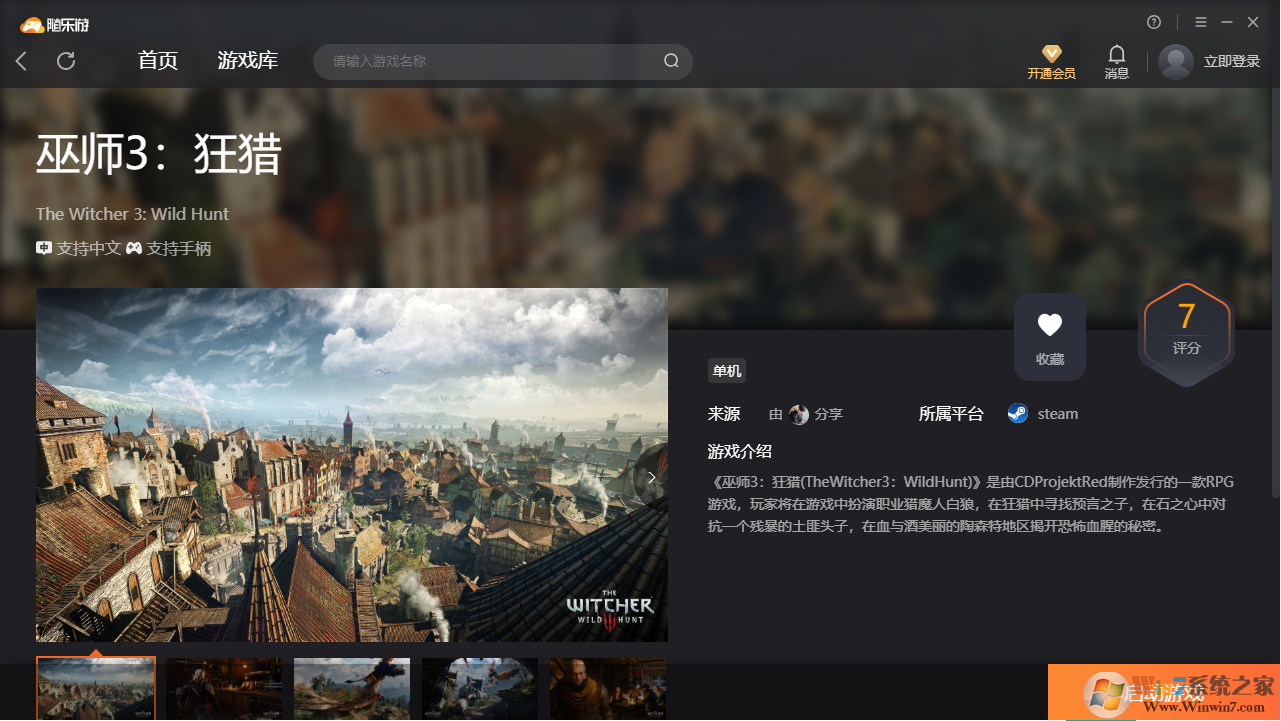This screenshot has width=1281, height=721.
Task: Select the third griffin landscape thumbnail
Action: [x=352, y=689]
